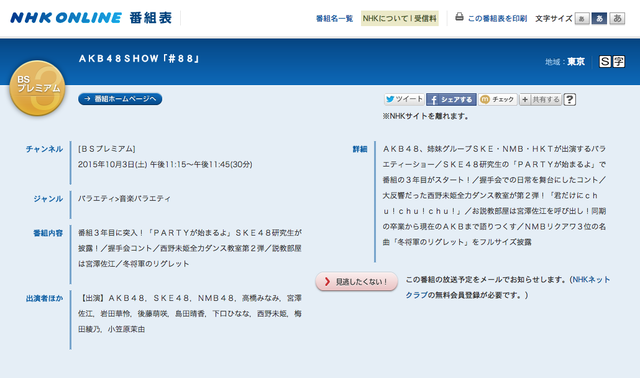Image resolution: width=640 pixels, height=378 pixels.
Task: Click the 番組内容 heading
Action: (x=48, y=233)
